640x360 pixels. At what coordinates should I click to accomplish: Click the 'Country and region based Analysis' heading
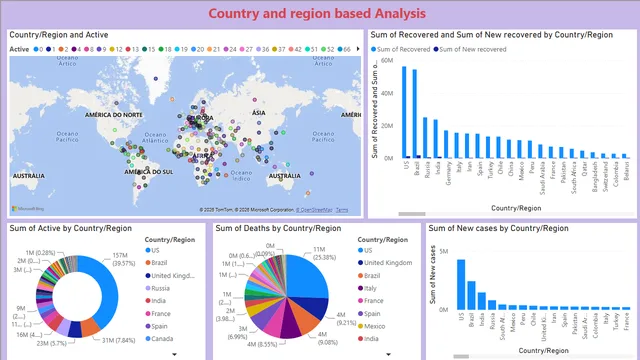tap(317, 13)
